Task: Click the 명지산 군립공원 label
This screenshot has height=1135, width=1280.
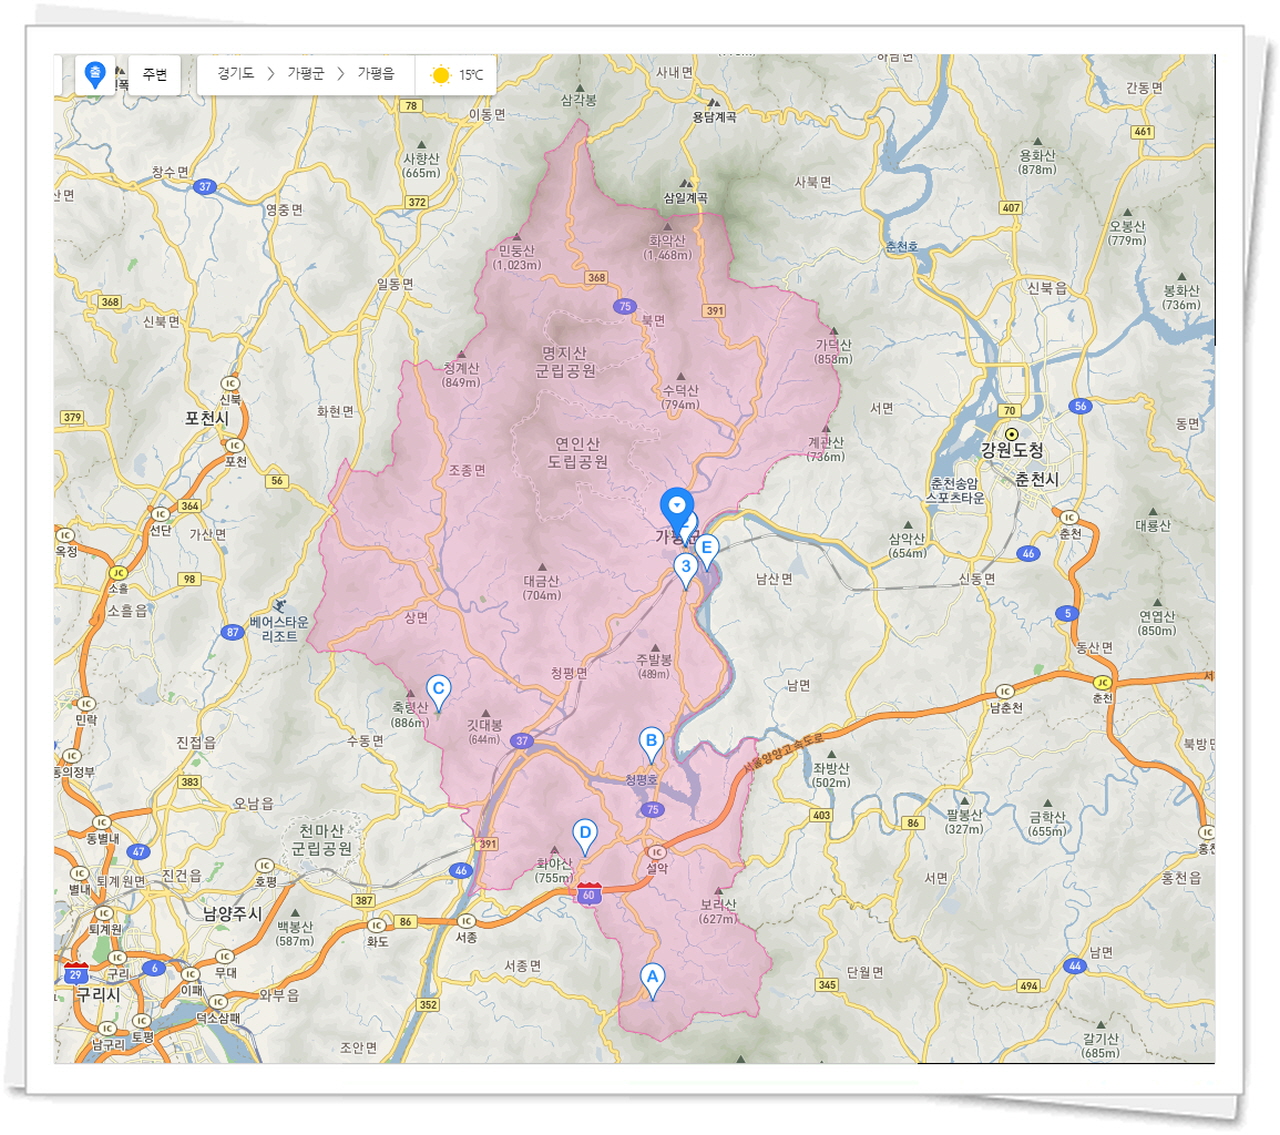Action: [x=565, y=362]
